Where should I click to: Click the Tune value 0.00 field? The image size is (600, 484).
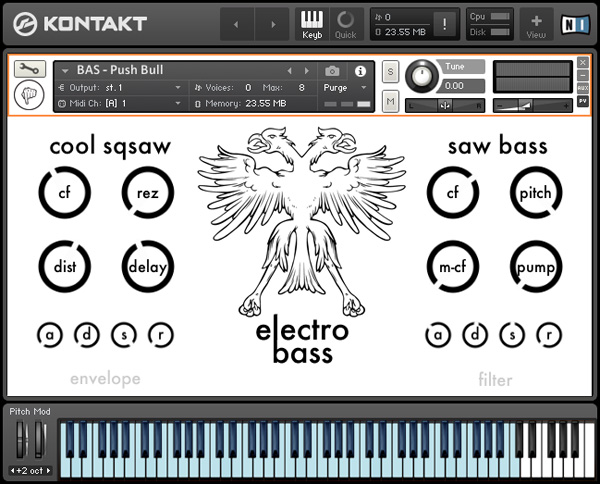461,86
